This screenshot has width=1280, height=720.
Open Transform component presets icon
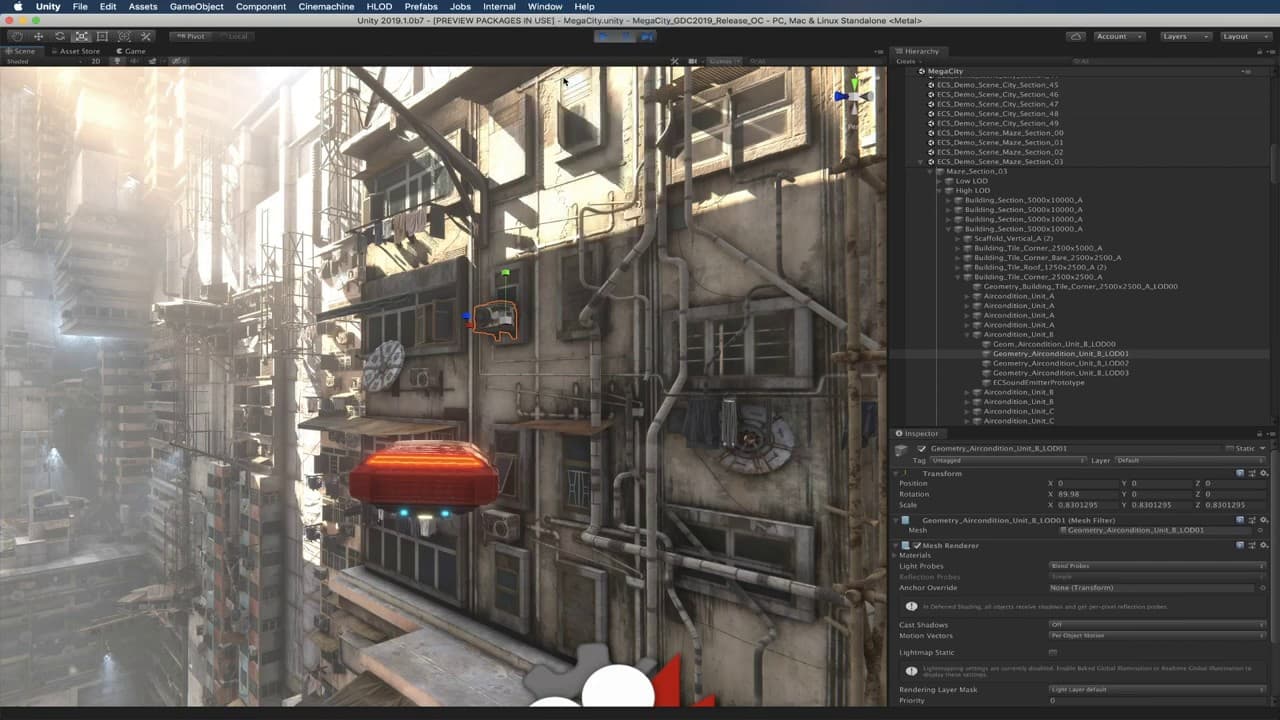click(1252, 473)
